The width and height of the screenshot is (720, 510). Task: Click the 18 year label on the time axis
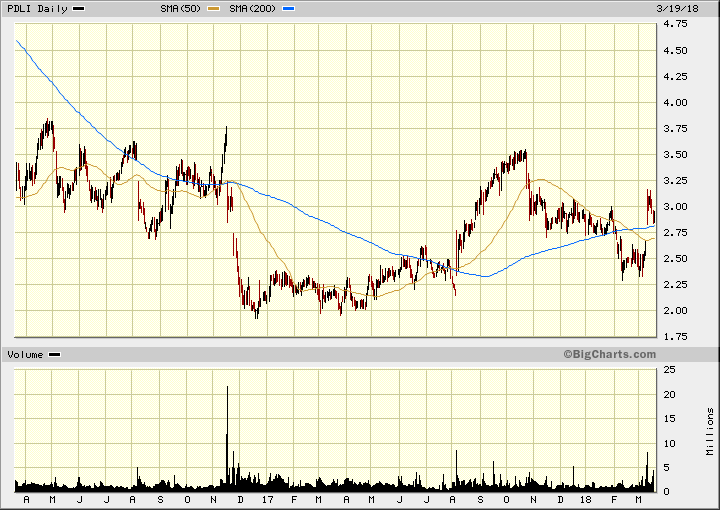[x=585, y=499]
